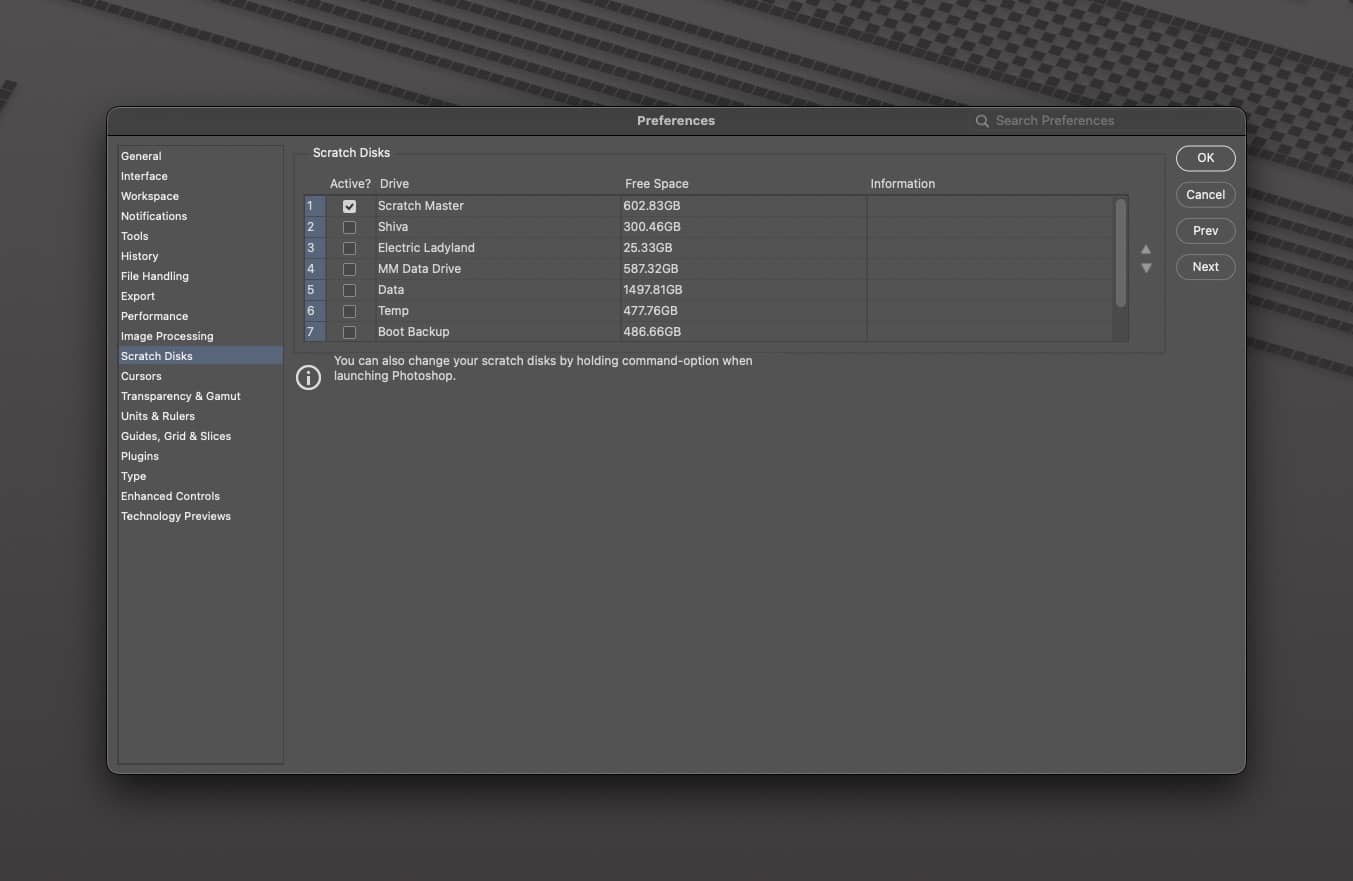Cancel the Preferences dialog
The width and height of the screenshot is (1353, 881).
(1205, 195)
